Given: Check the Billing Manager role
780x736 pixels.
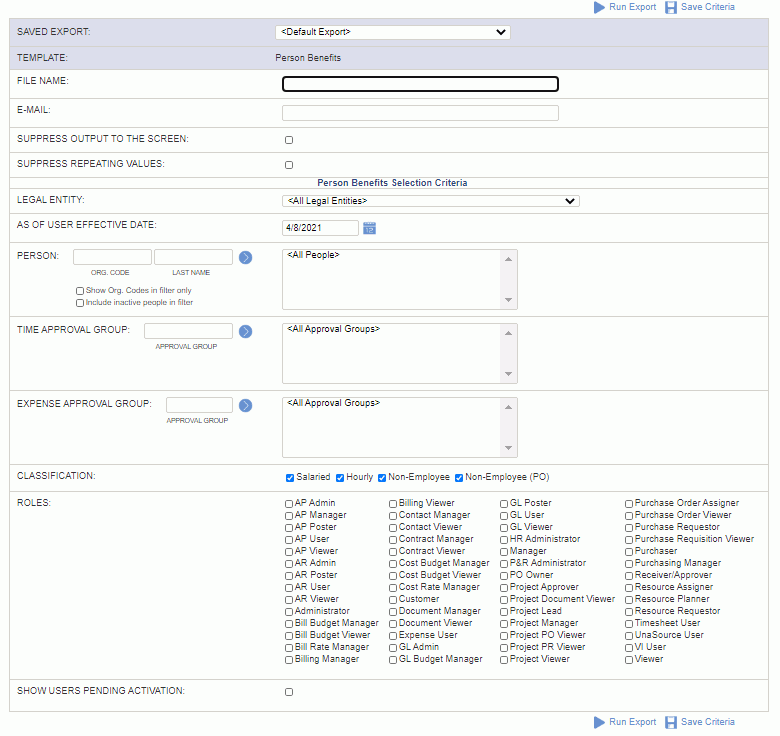Looking at the screenshot, I should tap(289, 660).
